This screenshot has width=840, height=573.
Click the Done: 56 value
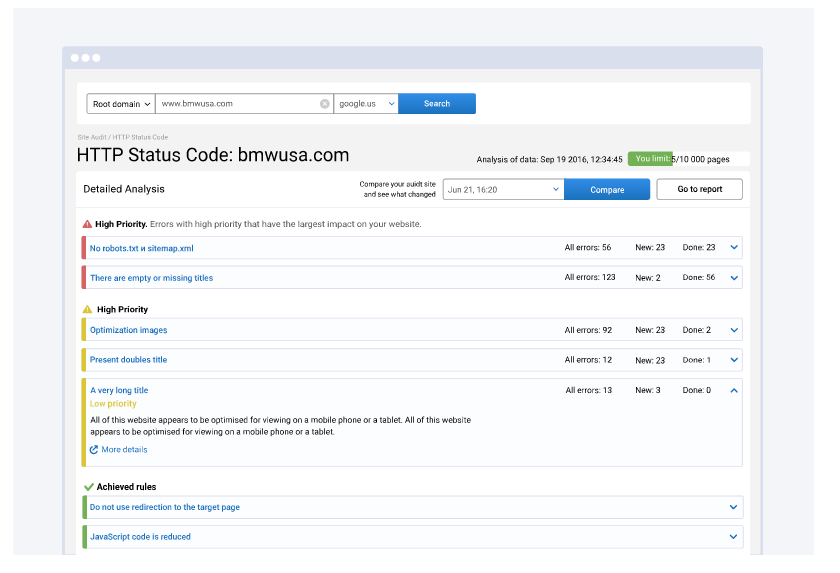pos(699,277)
